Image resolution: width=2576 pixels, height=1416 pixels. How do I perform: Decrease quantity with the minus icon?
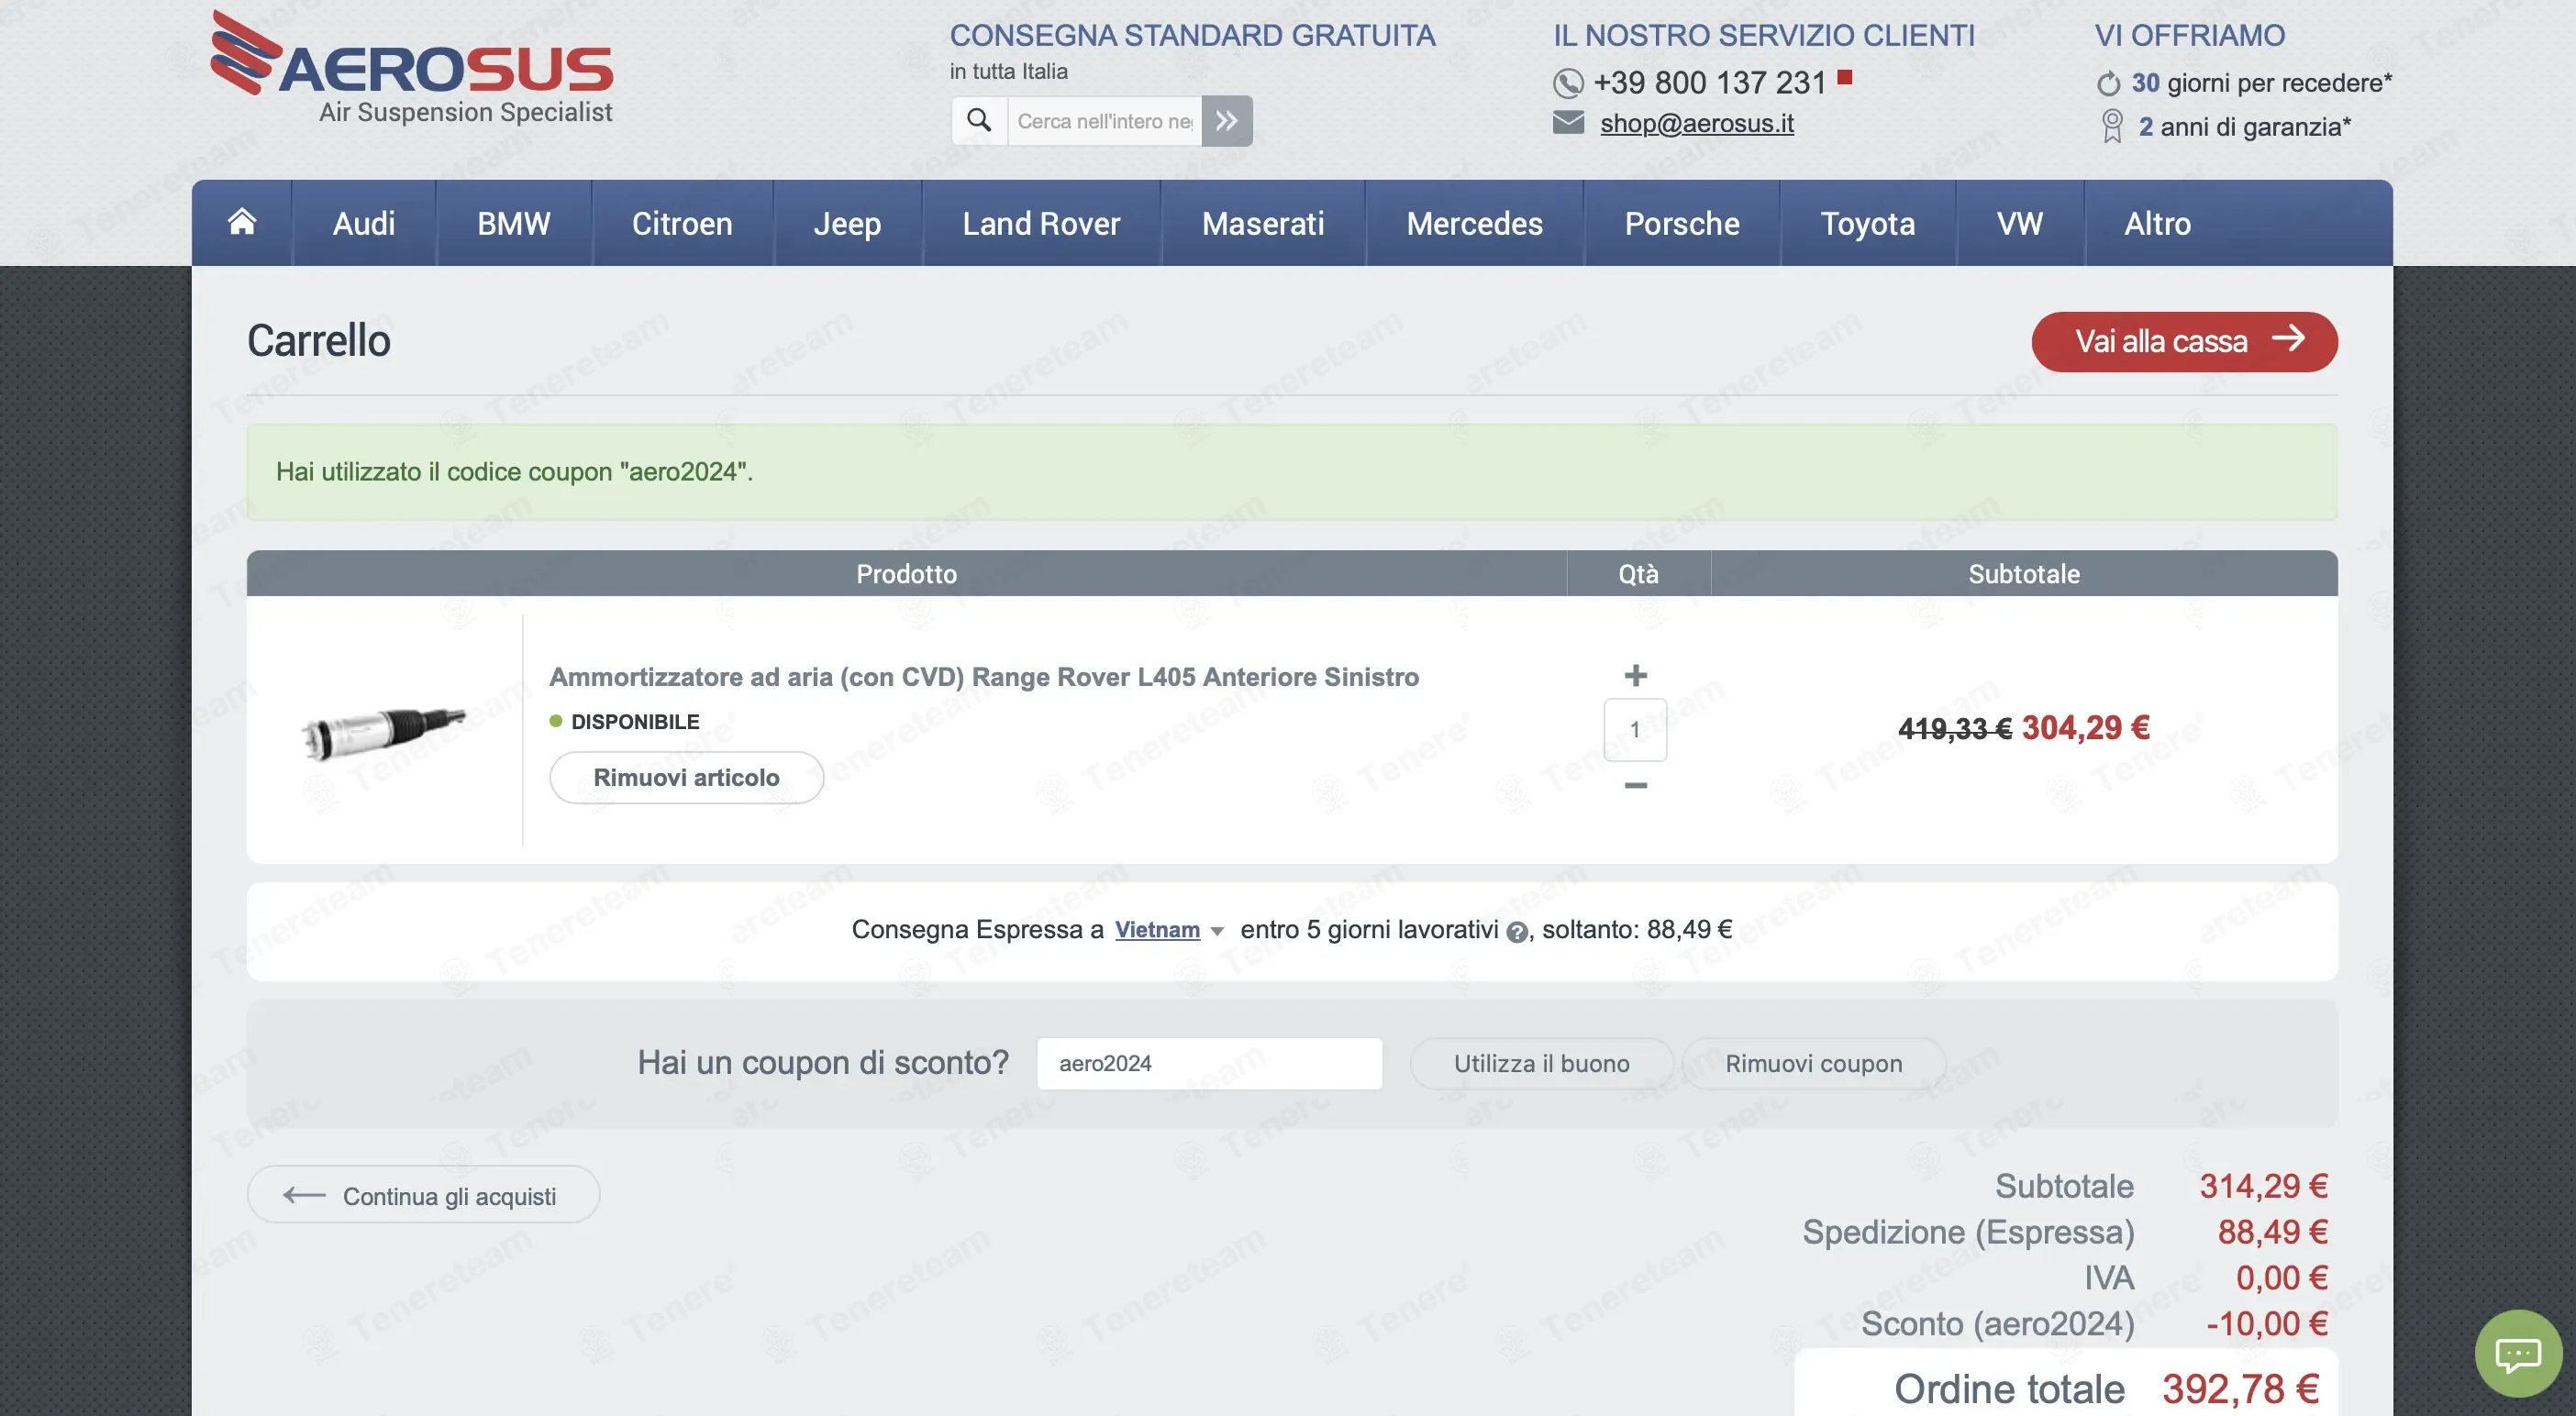[x=1635, y=786]
